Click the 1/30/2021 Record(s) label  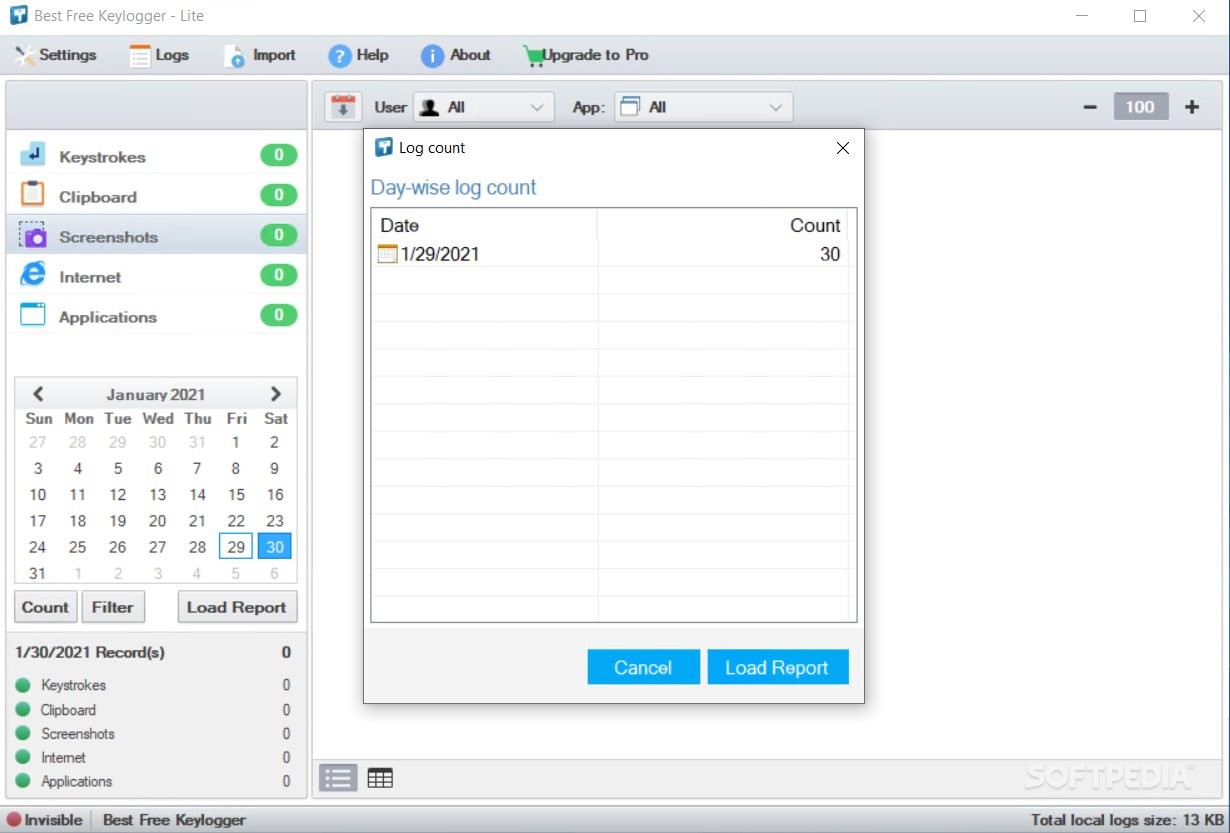(x=90, y=652)
